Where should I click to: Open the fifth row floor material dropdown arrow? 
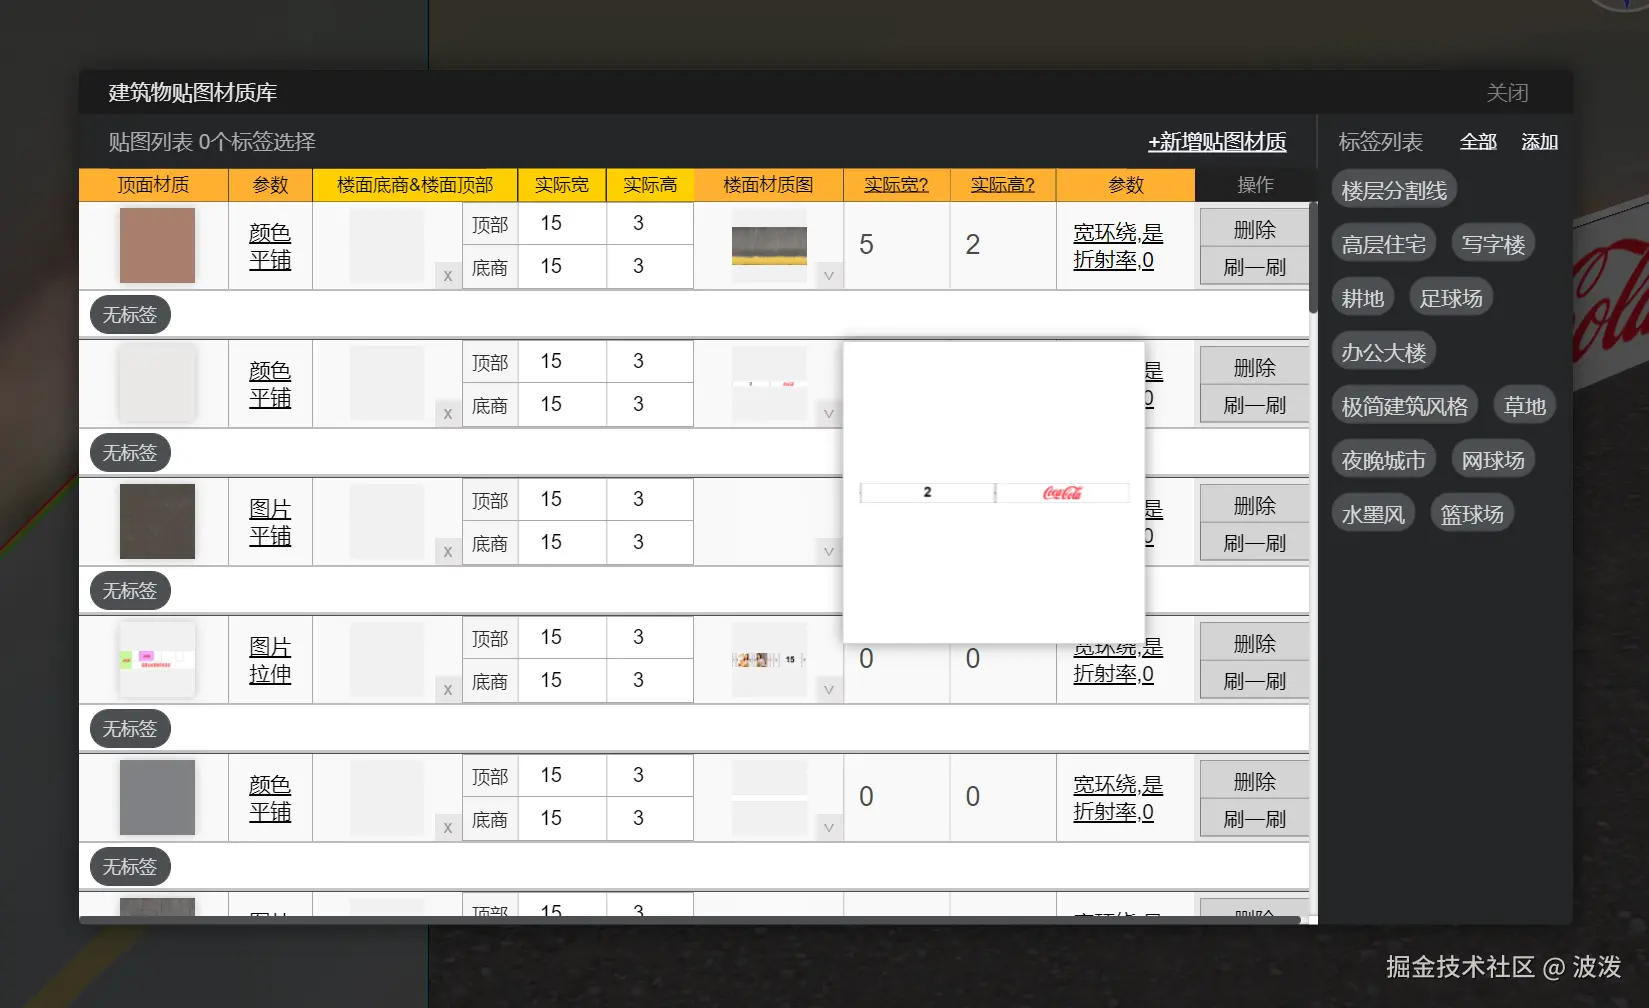click(828, 827)
